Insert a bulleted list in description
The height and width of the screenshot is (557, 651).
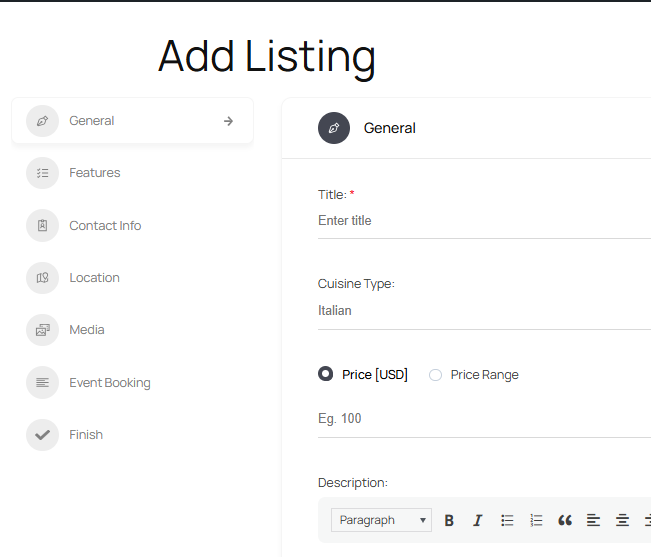507,520
